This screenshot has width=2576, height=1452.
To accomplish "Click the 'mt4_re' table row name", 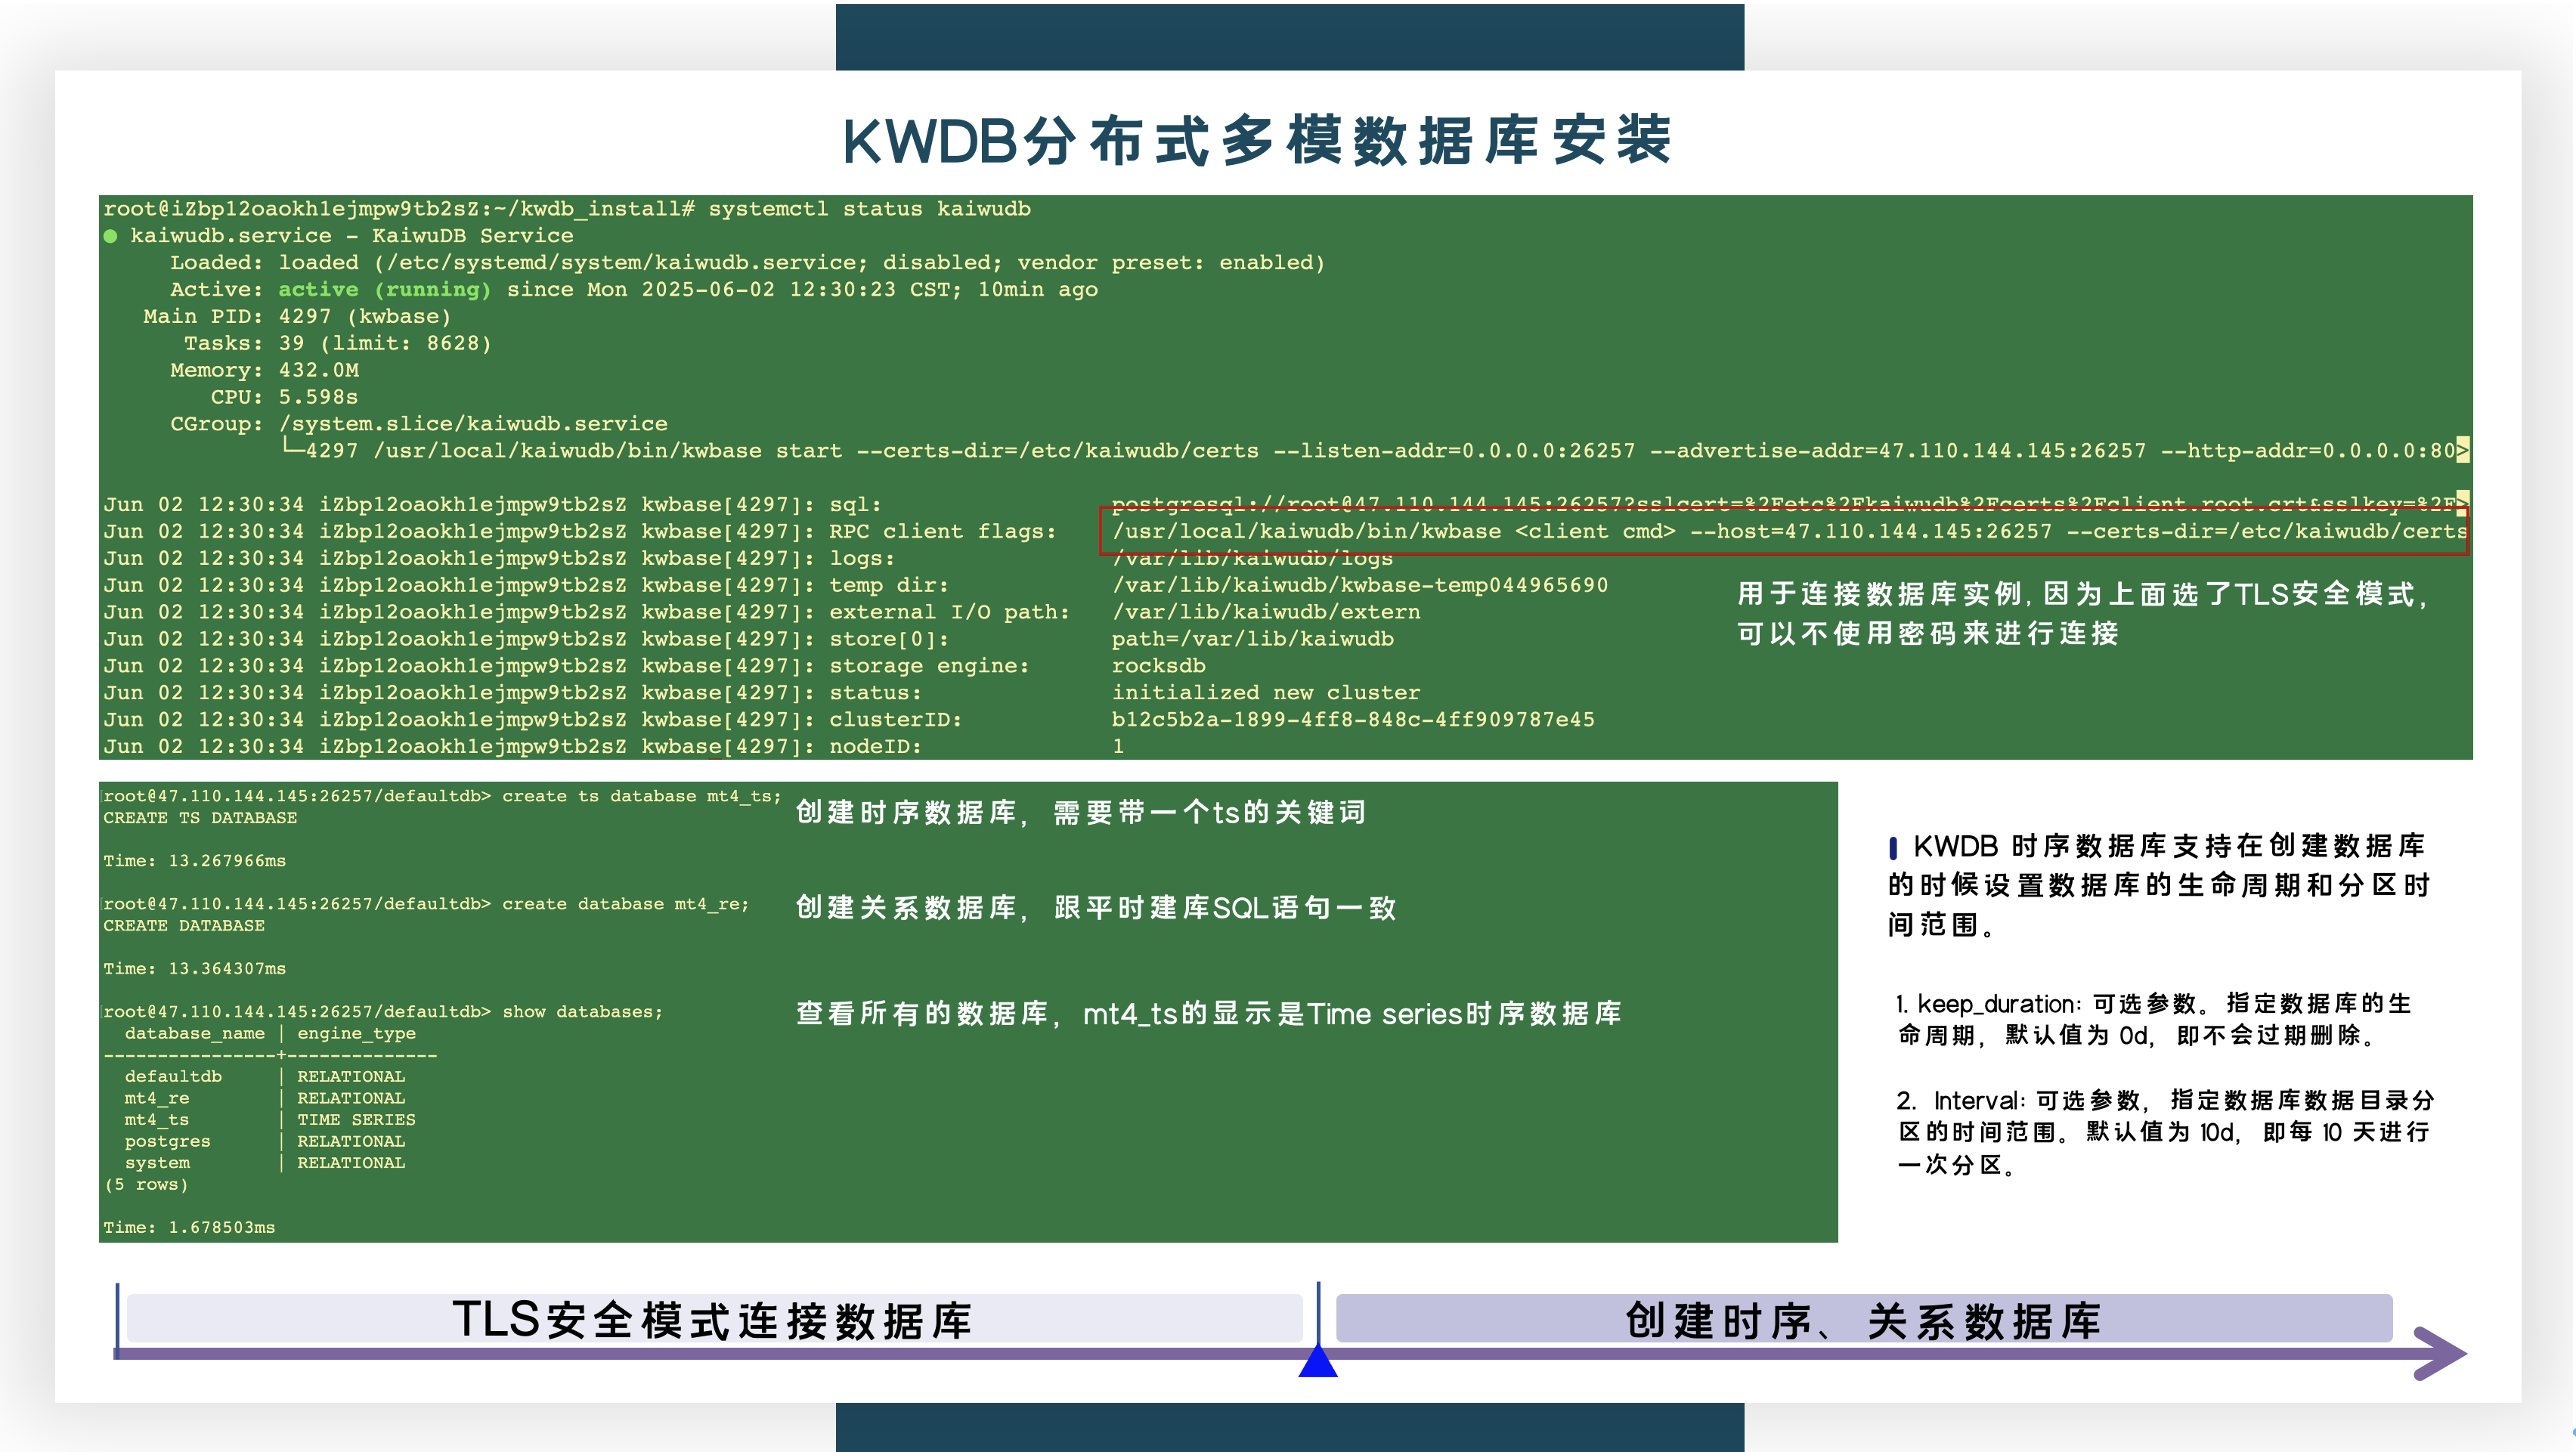I will pos(156,1099).
